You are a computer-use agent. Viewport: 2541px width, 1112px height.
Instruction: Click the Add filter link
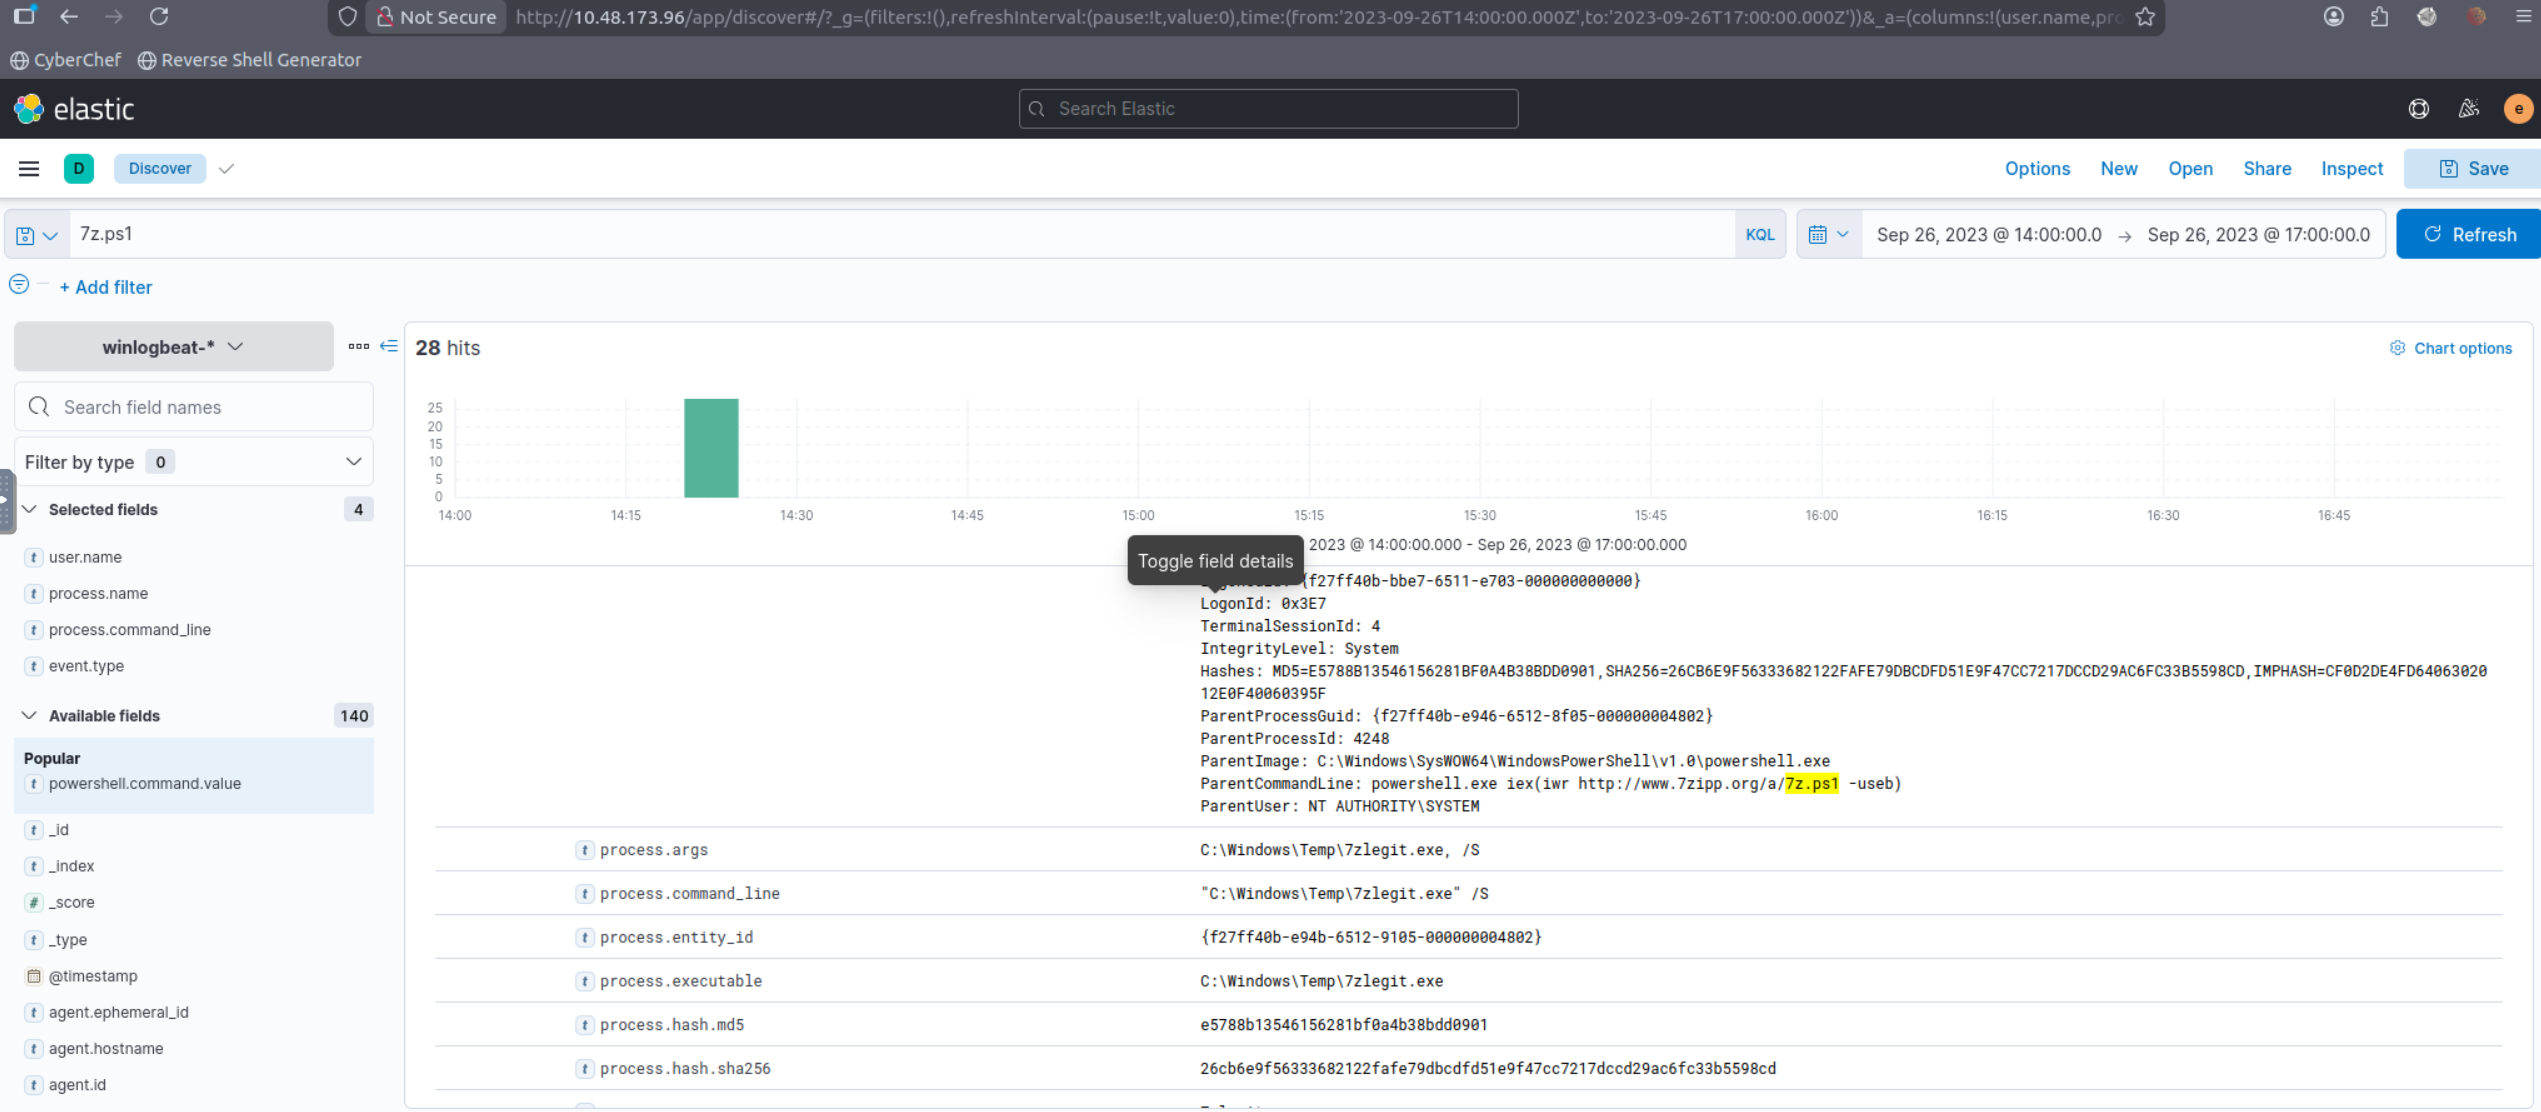point(106,287)
